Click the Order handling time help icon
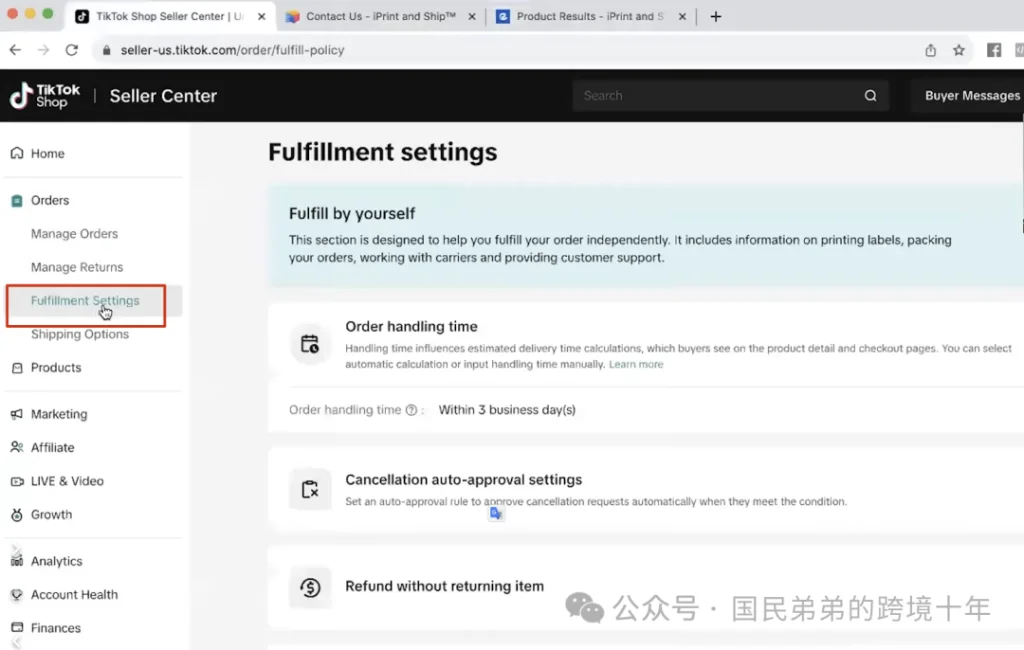The image size is (1024, 650). pyautogui.click(x=411, y=410)
